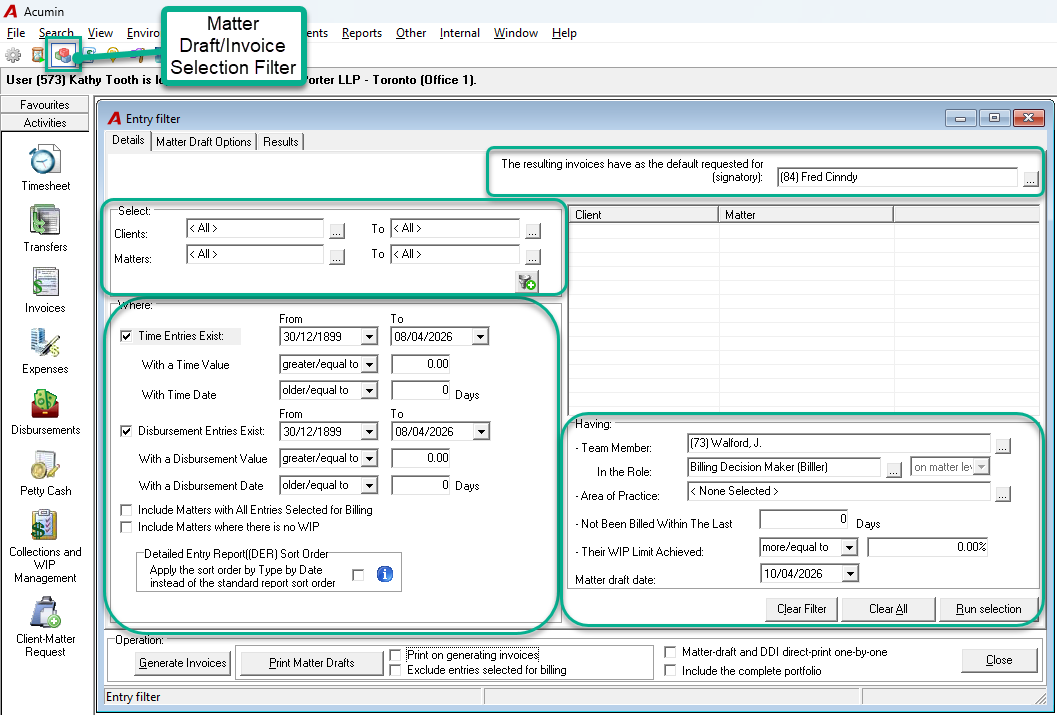Viewport: 1057px width, 715px height.
Task: Open Collections and WIP Management
Action: click(45, 547)
